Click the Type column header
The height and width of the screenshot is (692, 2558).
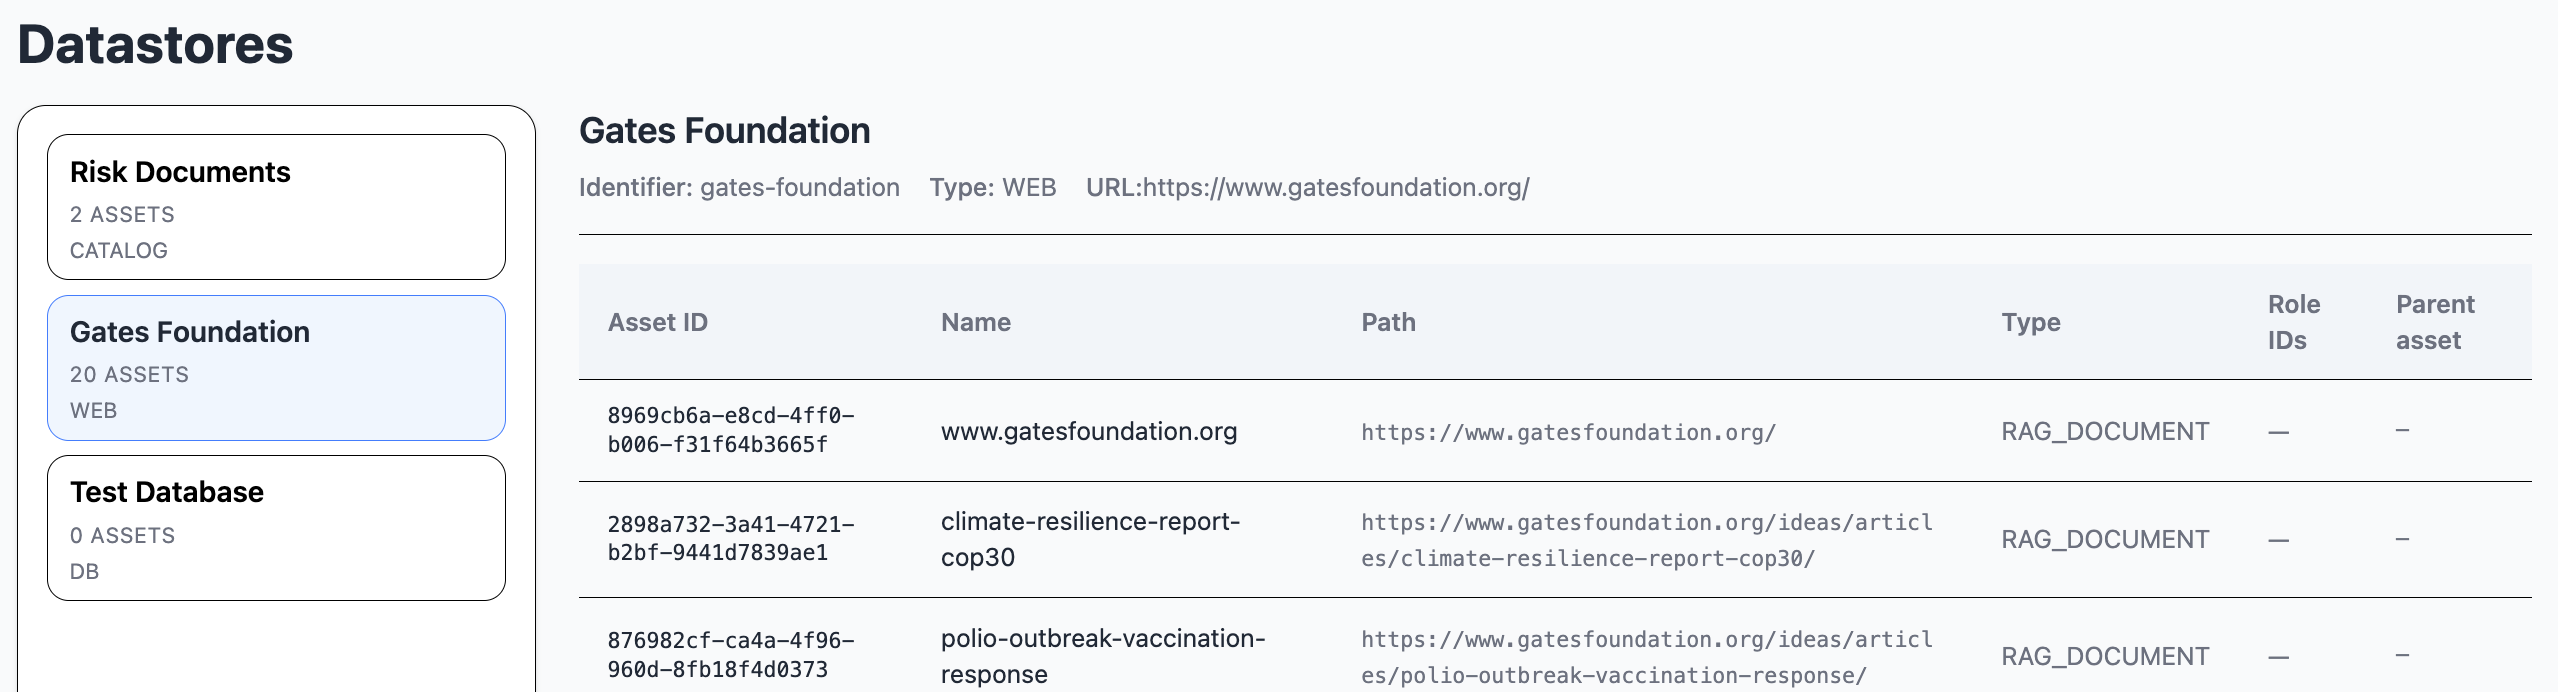point(2031,322)
